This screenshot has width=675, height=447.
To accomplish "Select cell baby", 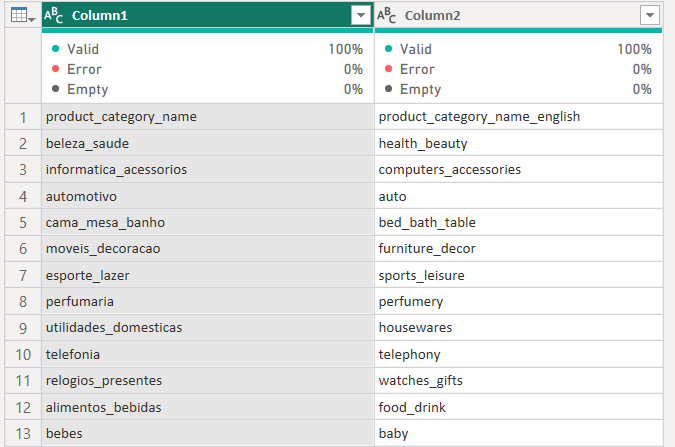I will 519,433.
